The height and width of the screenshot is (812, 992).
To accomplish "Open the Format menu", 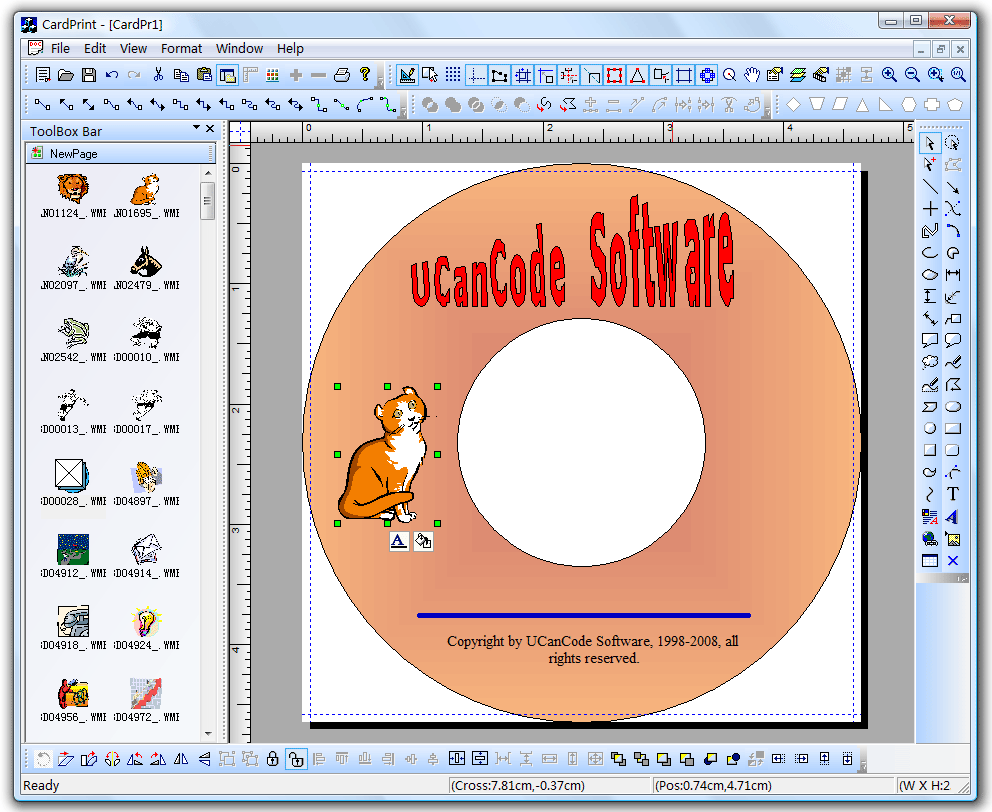I will pyautogui.click(x=181, y=48).
